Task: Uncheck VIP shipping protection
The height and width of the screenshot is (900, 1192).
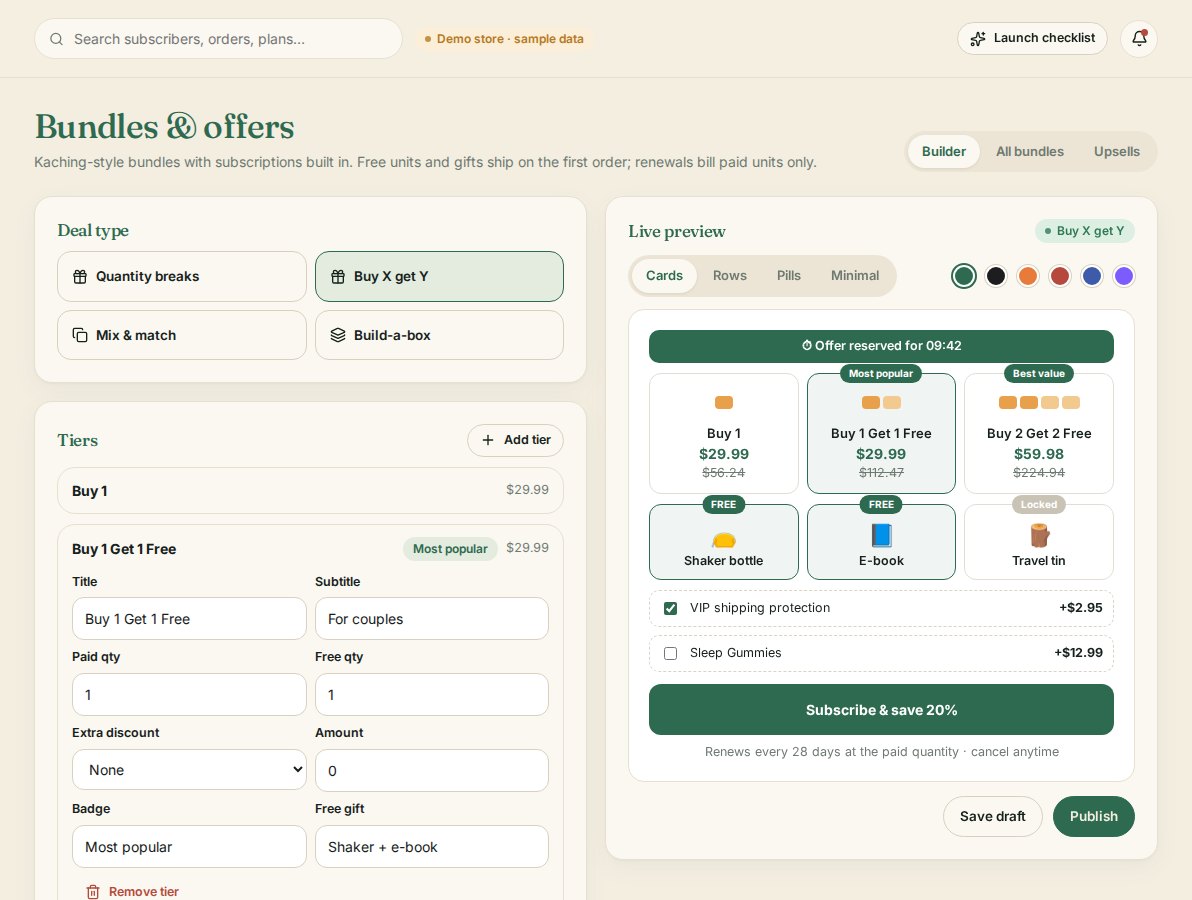Action: (x=670, y=608)
